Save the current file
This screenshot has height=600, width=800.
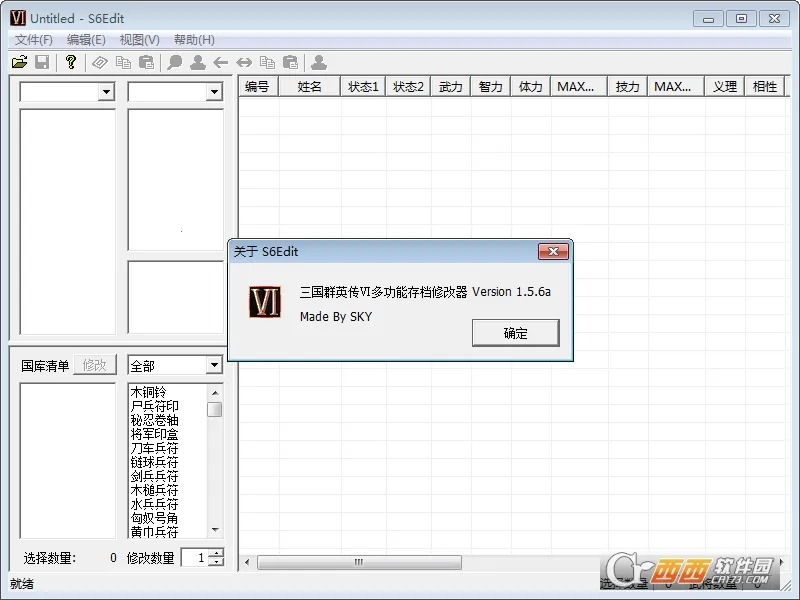click(x=42, y=61)
